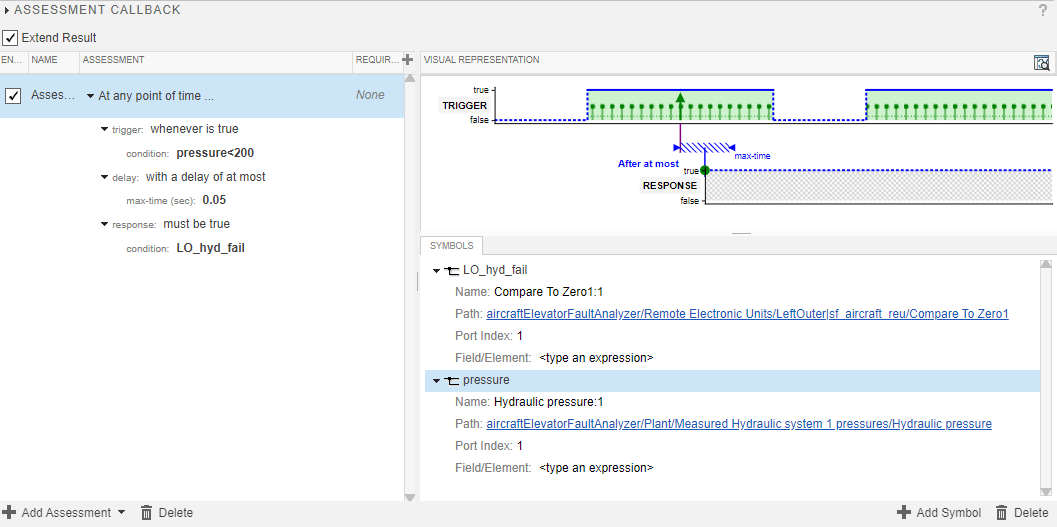Screen dimensions: 1057x527
Task: Toggle the Extend Result checkbox
Action: point(10,38)
